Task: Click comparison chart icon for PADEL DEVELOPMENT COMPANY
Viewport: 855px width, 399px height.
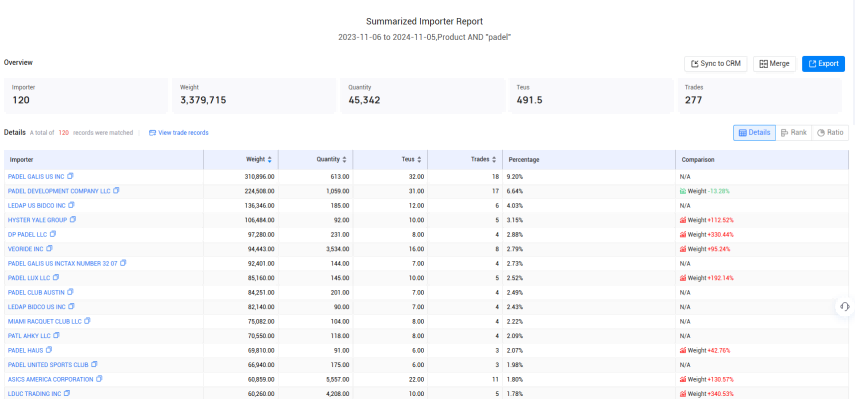Action: (683, 191)
